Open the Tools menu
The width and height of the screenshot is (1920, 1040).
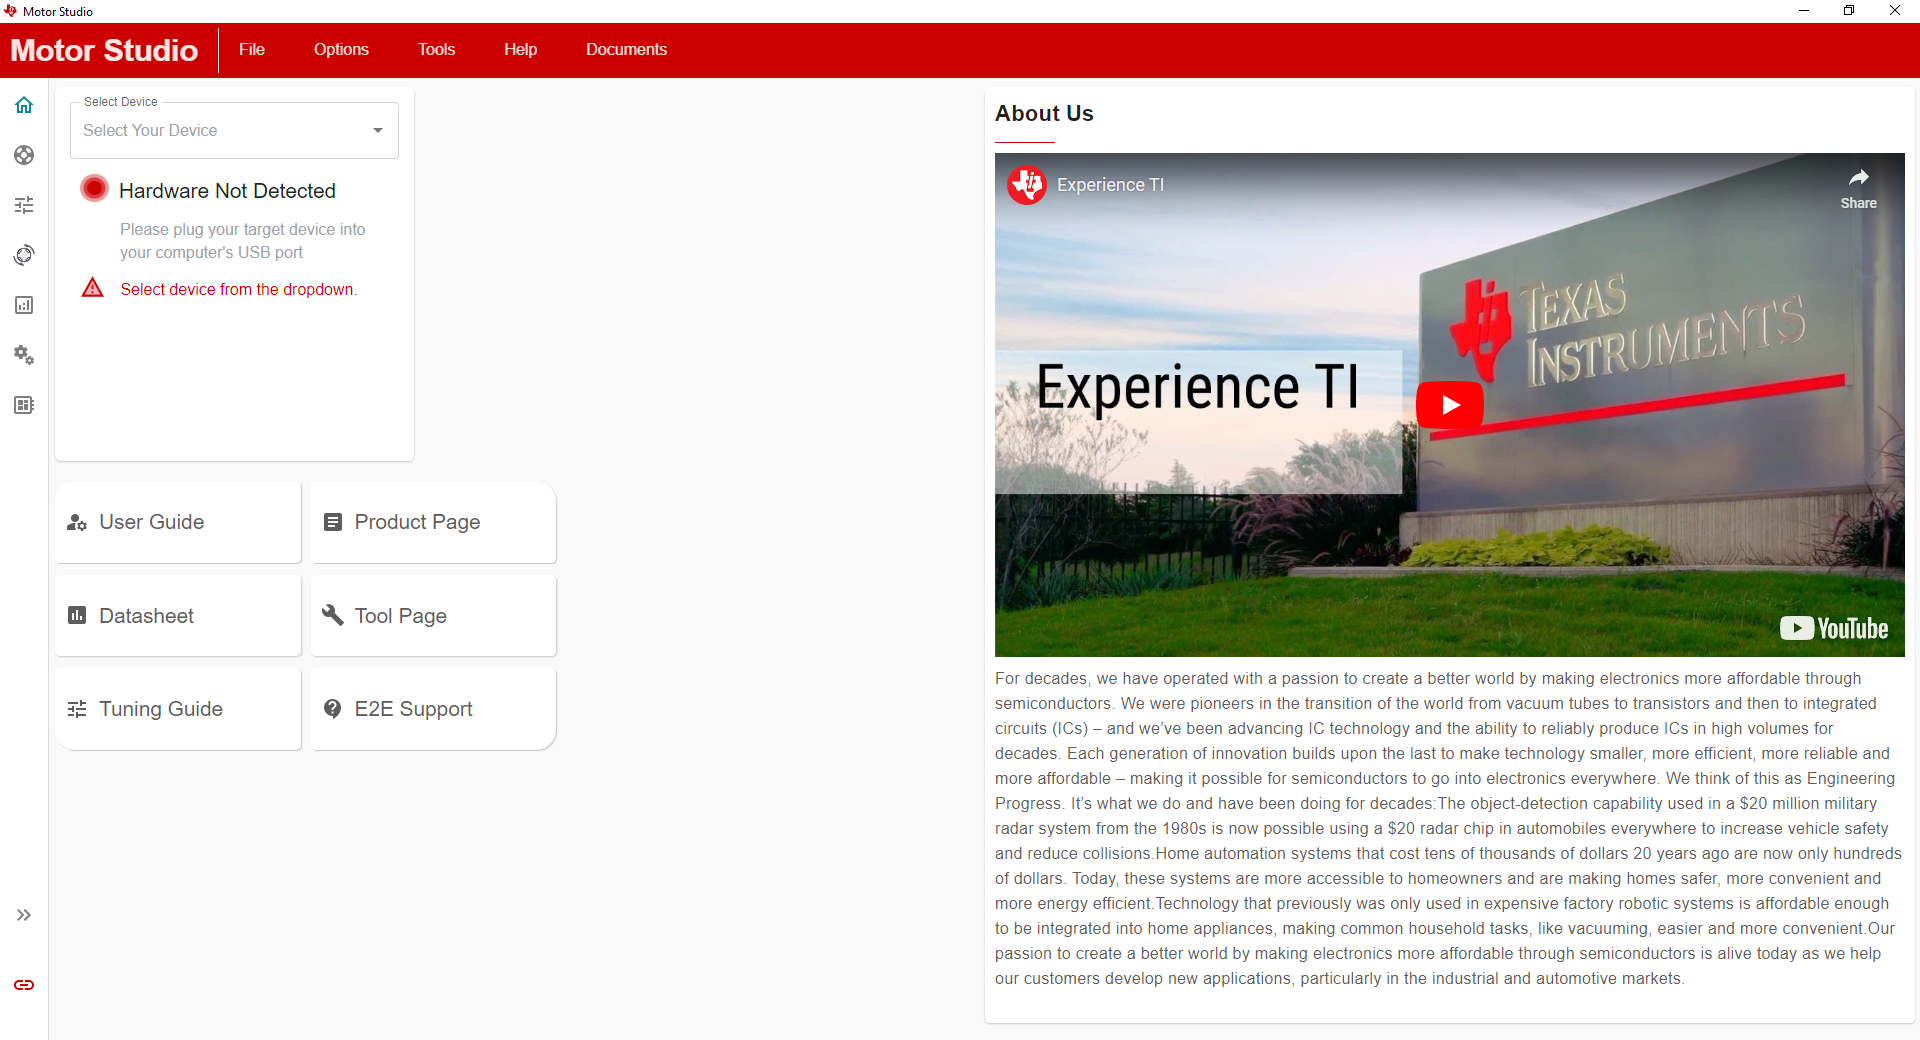(436, 50)
